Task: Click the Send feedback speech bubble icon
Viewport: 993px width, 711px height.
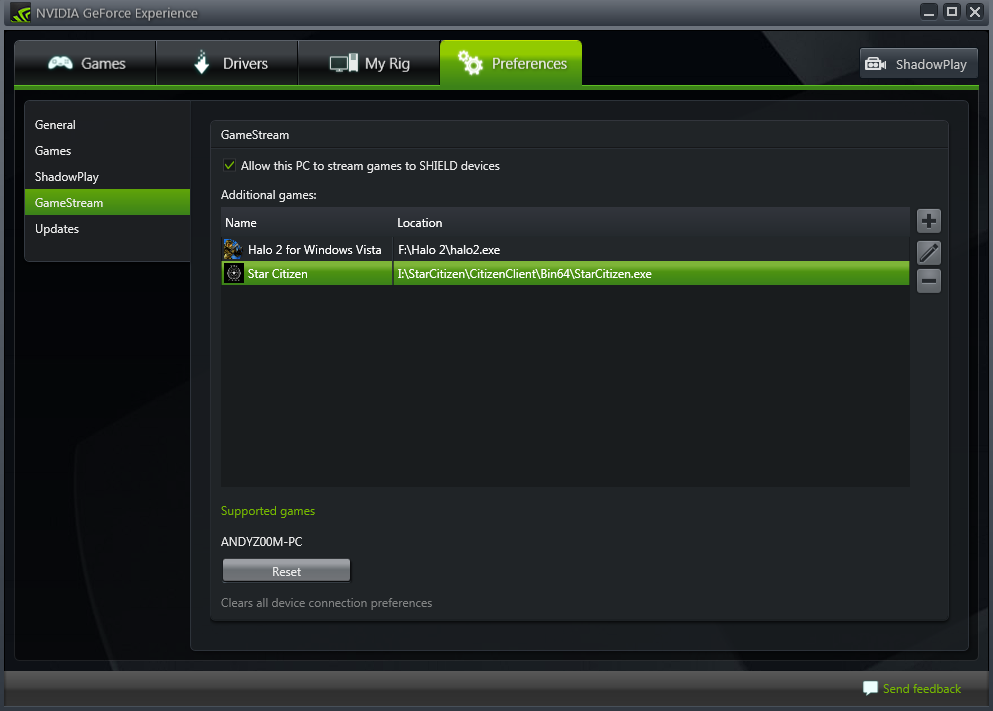Action: (x=868, y=688)
